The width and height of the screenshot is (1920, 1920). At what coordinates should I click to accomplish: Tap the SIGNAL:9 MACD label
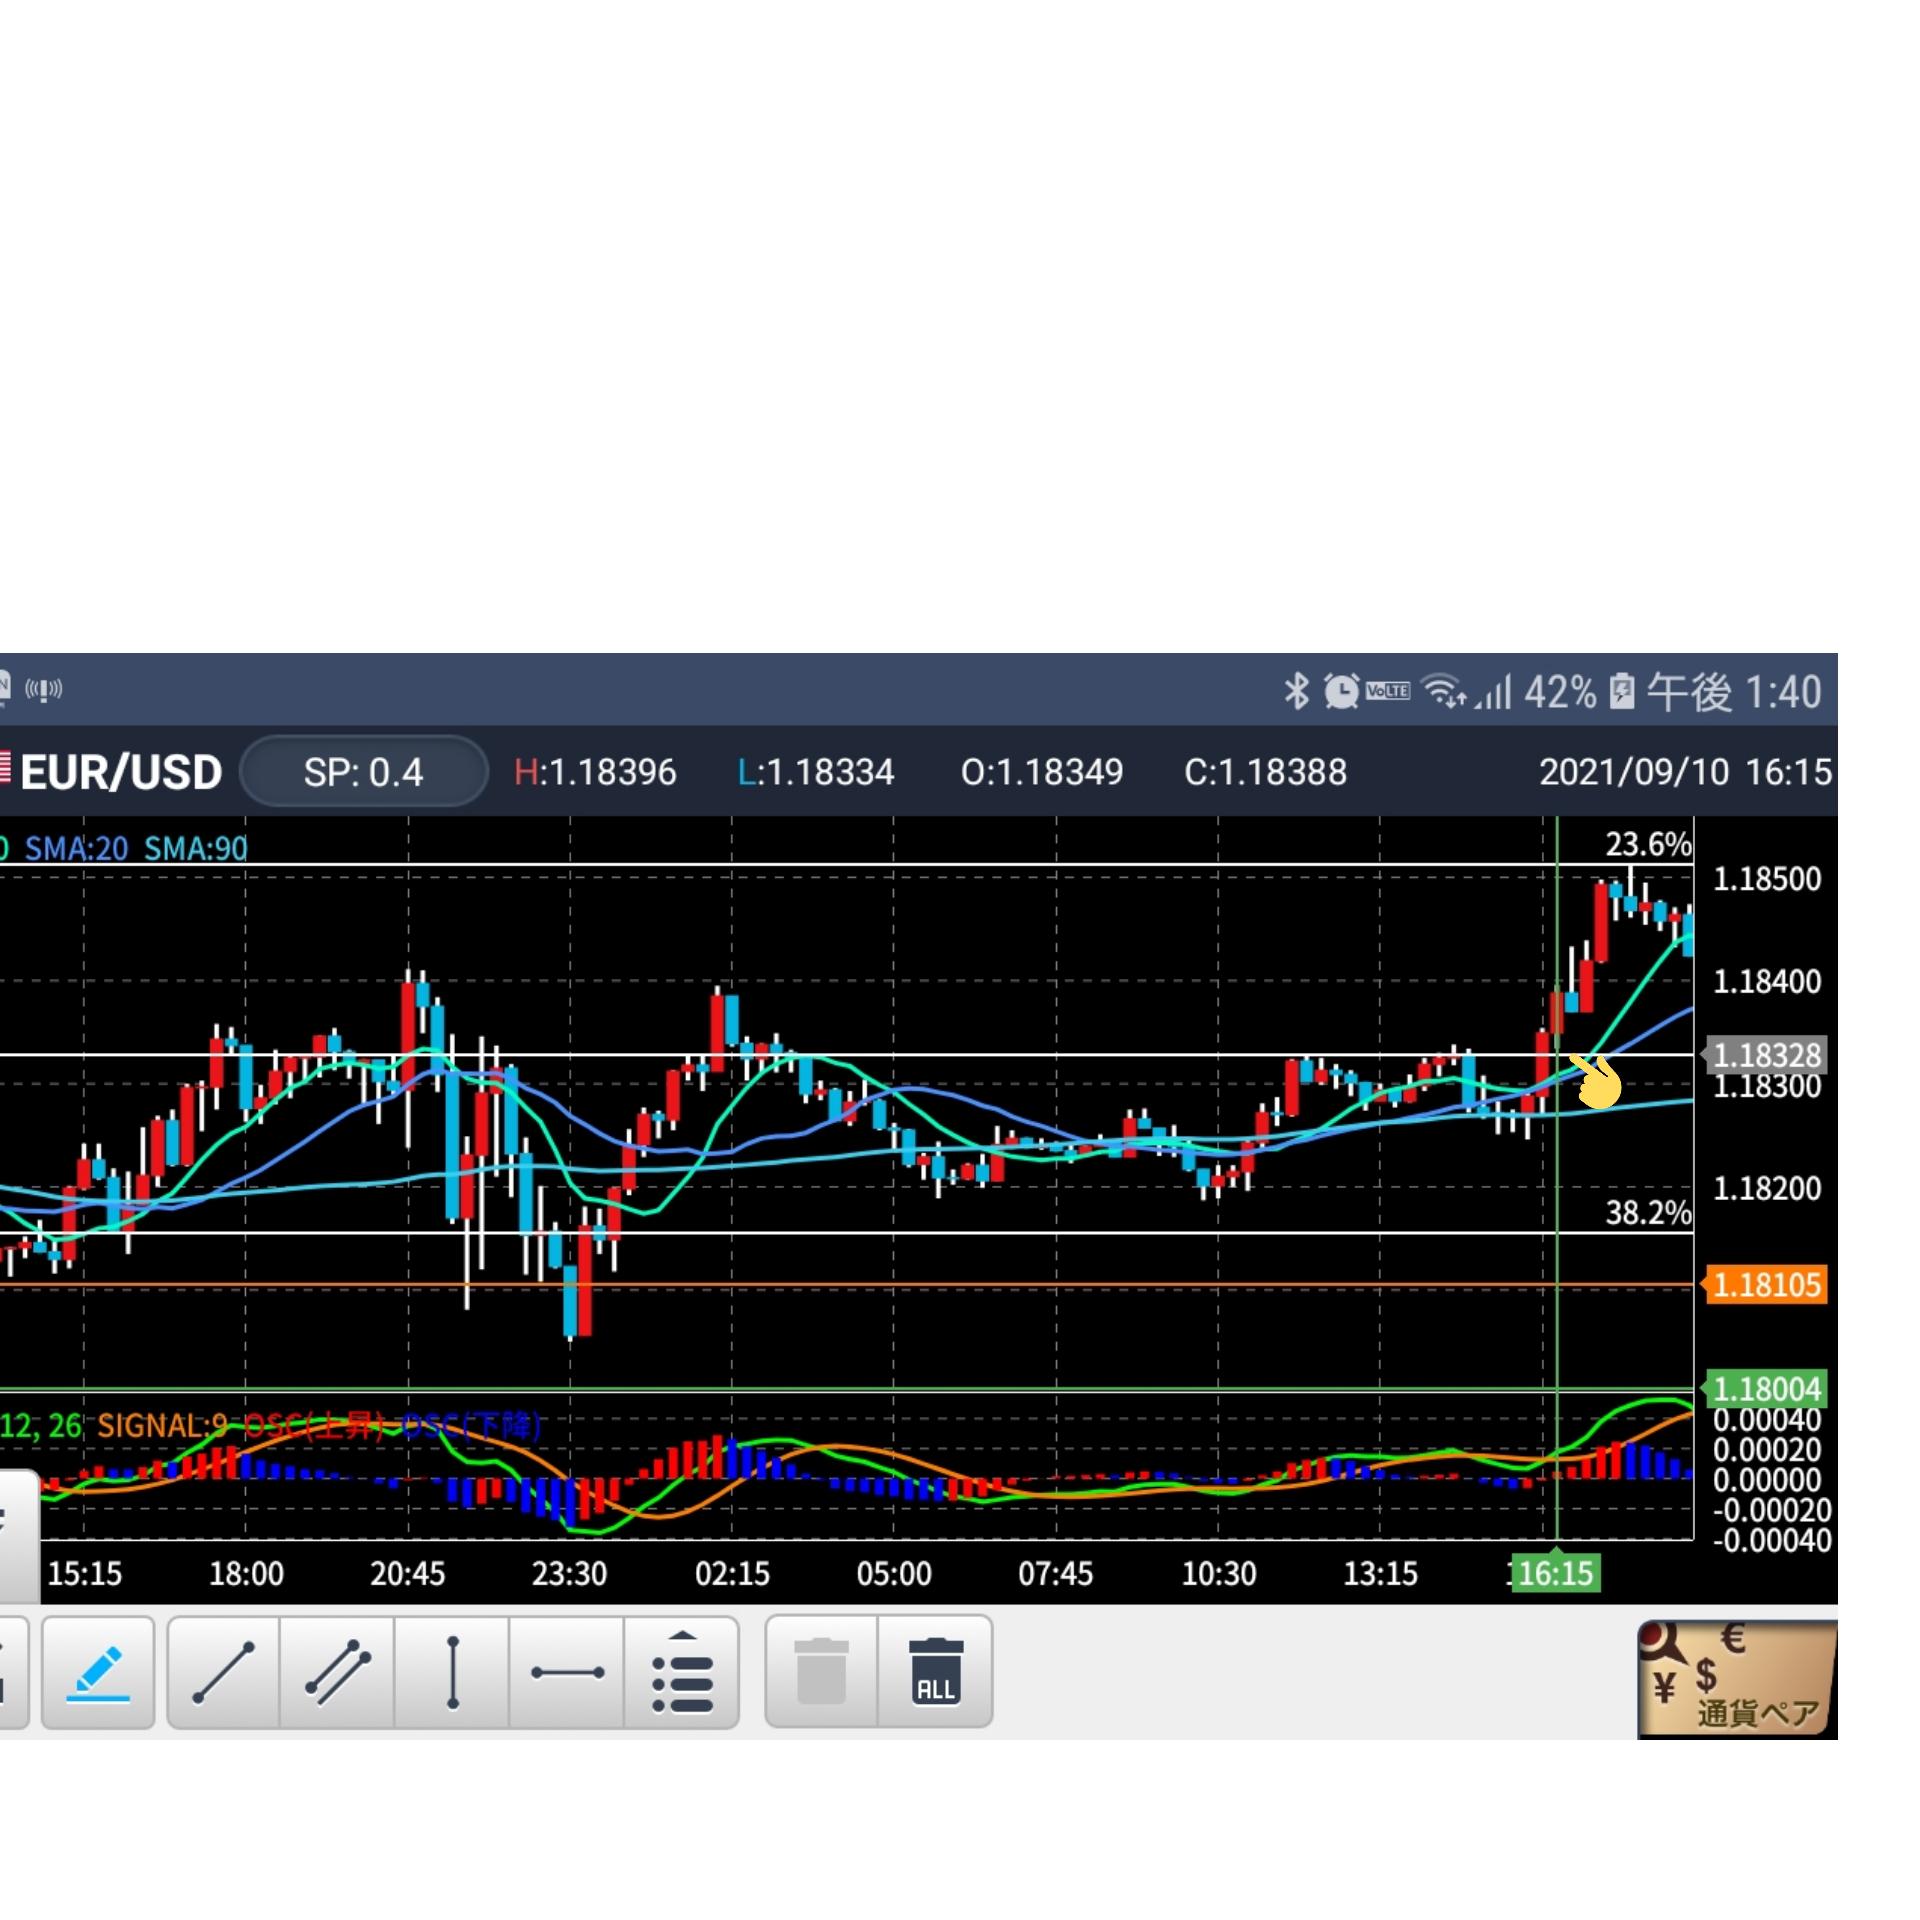tap(162, 1425)
